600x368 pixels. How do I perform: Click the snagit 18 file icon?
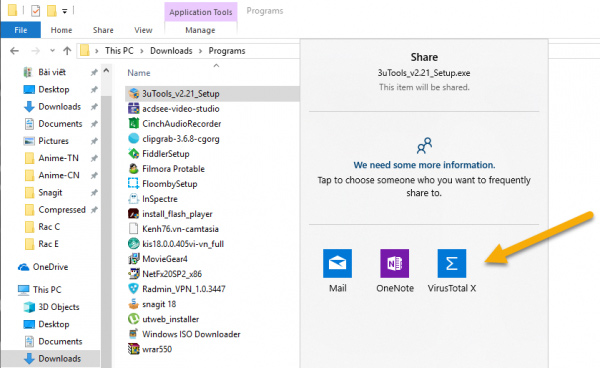[x=134, y=304]
